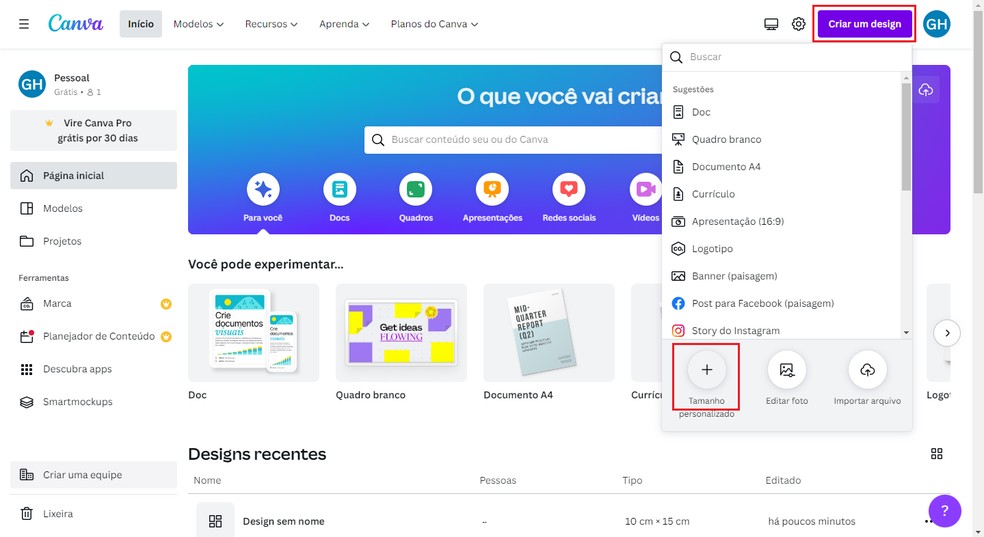984x537 pixels.
Task: Click the Criar um design button
Action: [864, 24]
